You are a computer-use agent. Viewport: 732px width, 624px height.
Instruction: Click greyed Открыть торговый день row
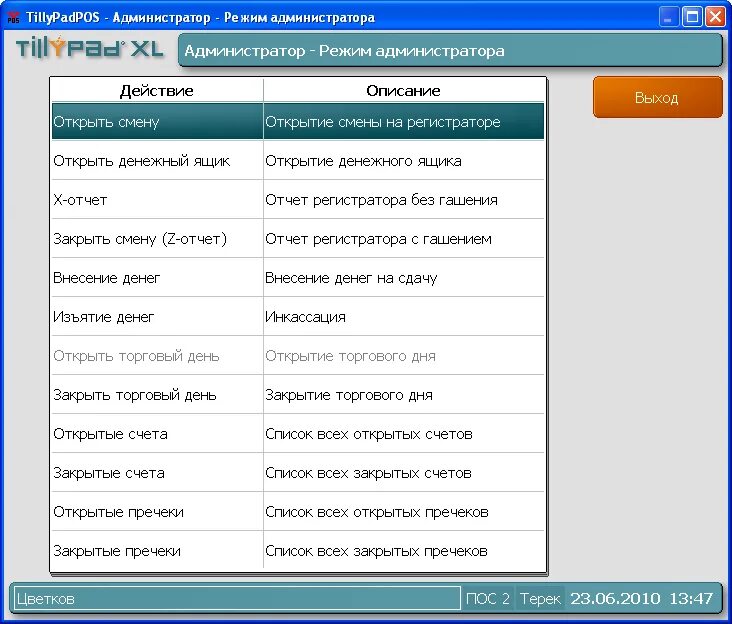click(x=157, y=356)
